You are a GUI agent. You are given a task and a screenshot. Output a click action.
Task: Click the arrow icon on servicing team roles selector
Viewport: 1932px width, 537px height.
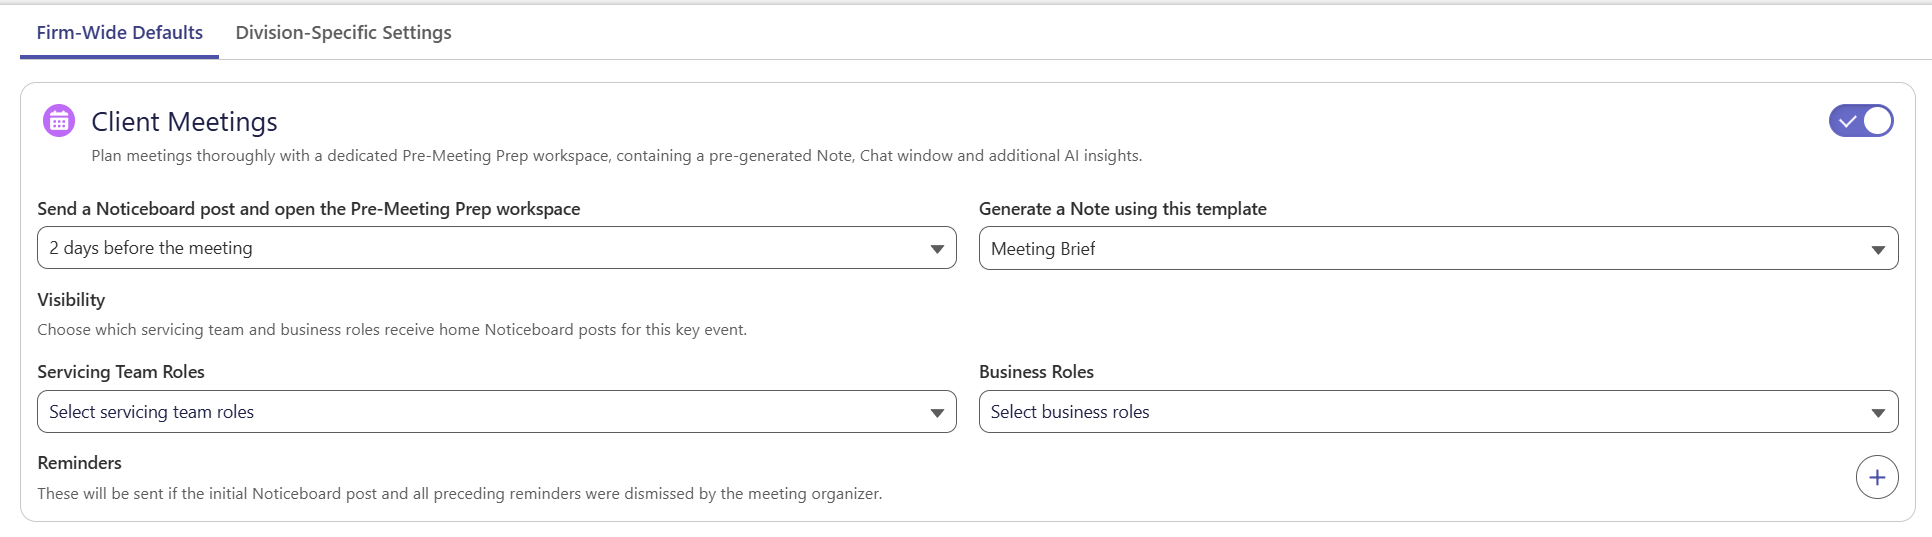click(937, 413)
